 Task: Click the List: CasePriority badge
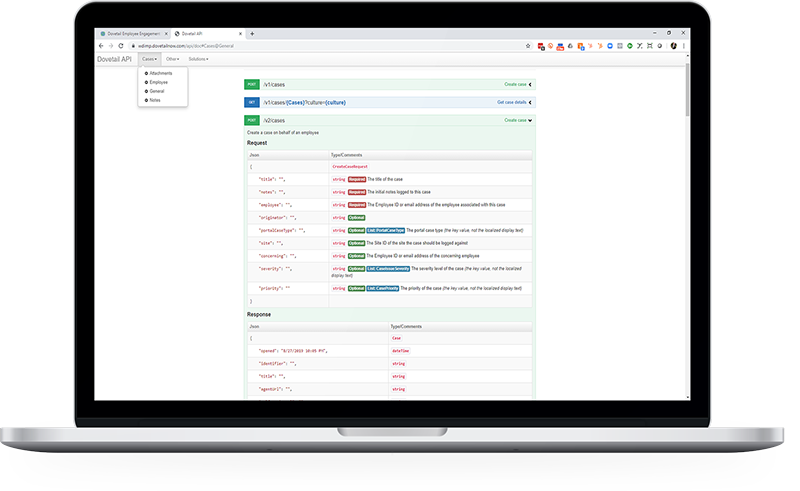pyautogui.click(x=383, y=289)
